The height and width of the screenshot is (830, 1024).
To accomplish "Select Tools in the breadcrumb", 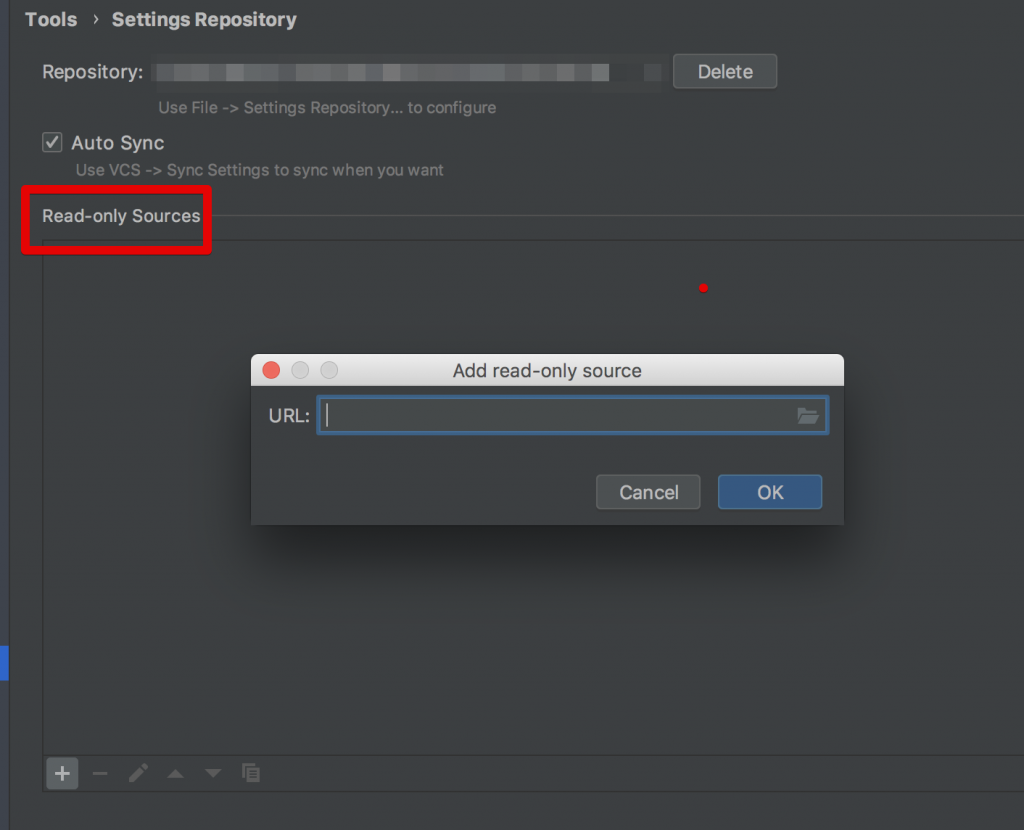I will point(51,20).
